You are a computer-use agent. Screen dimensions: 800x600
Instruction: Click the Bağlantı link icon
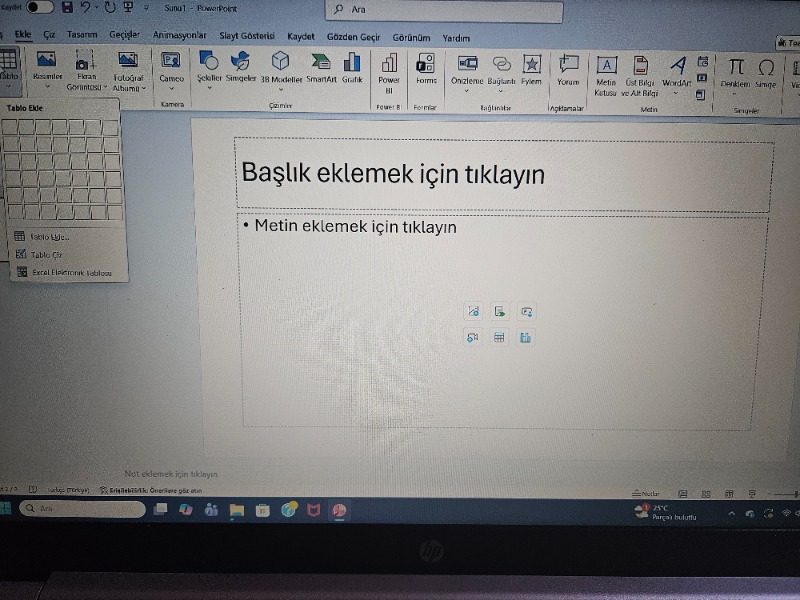point(501,64)
